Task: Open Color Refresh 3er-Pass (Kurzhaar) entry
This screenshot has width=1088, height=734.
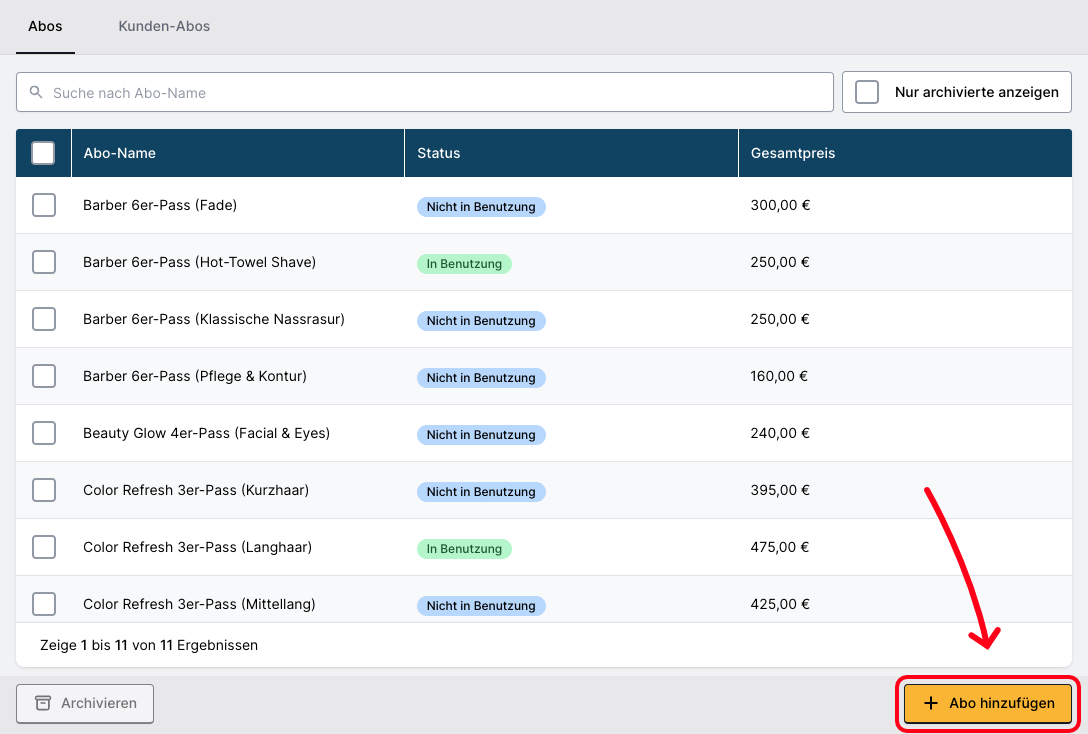Action: 196,490
